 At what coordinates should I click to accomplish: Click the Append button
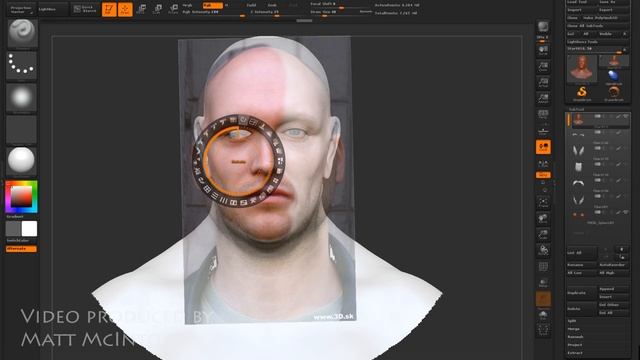click(x=613, y=289)
